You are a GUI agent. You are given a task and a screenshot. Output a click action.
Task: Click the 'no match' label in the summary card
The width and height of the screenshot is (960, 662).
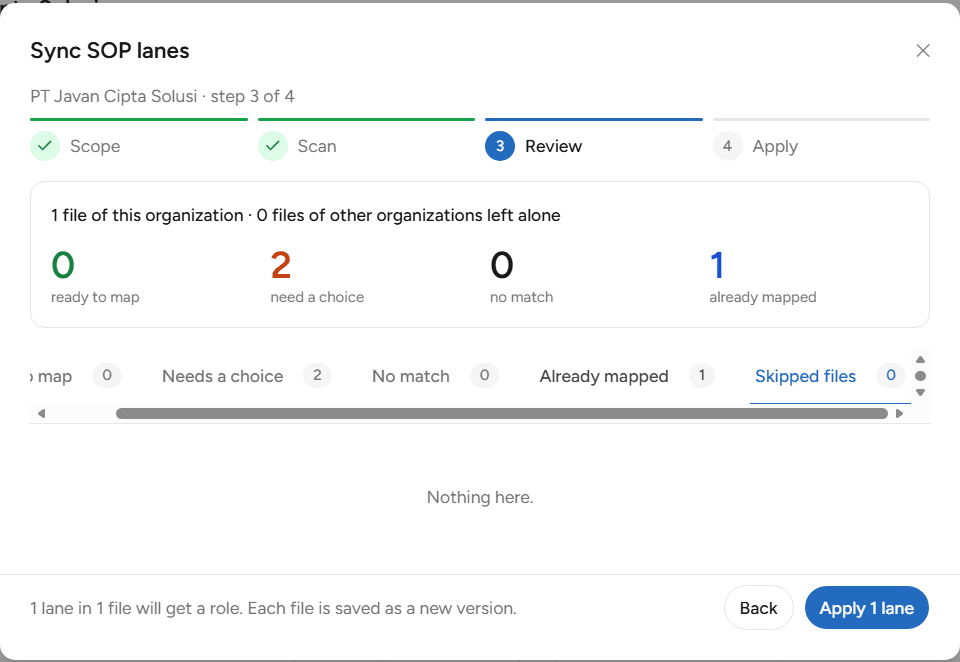pyautogui.click(x=522, y=297)
